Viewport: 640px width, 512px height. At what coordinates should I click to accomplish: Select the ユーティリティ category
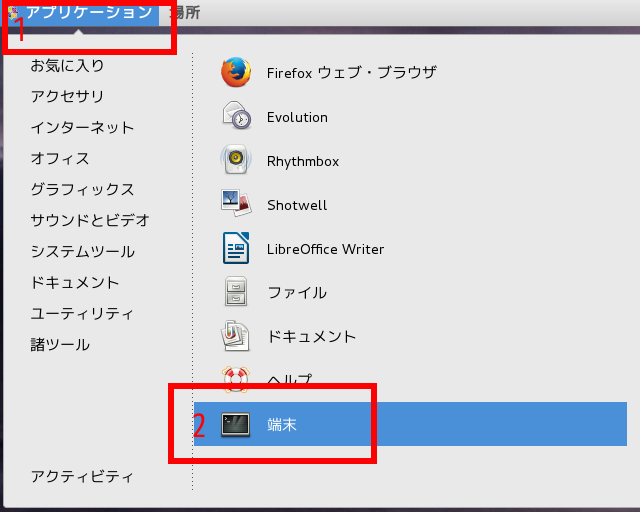click(82, 313)
